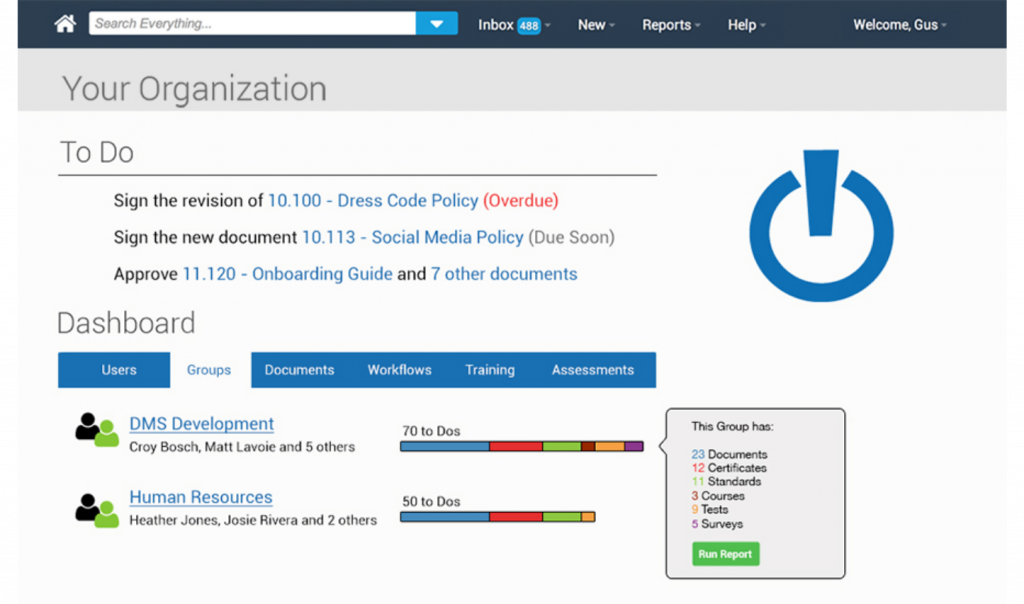Select the Workflows tab
The height and width of the screenshot is (604, 1024).
399,370
